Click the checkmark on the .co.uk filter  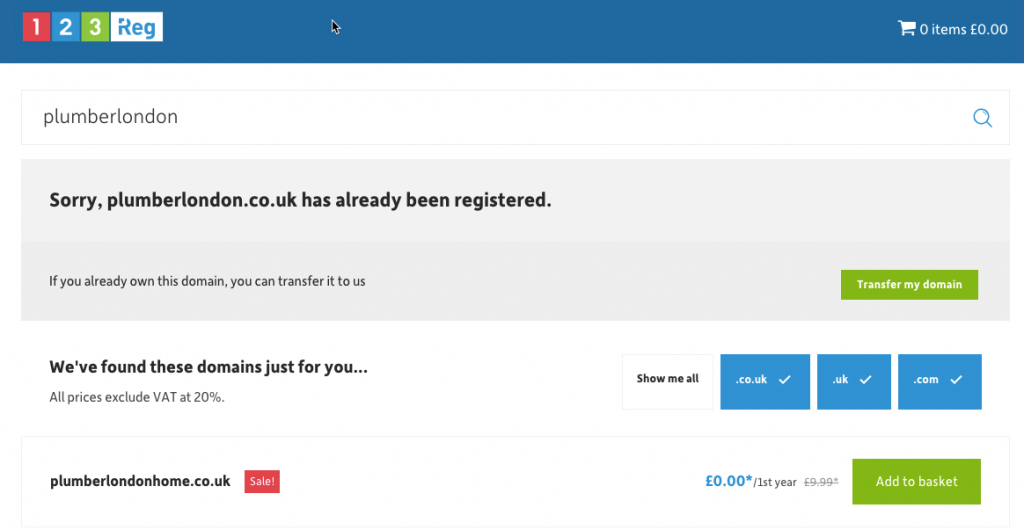pyautogui.click(x=785, y=380)
